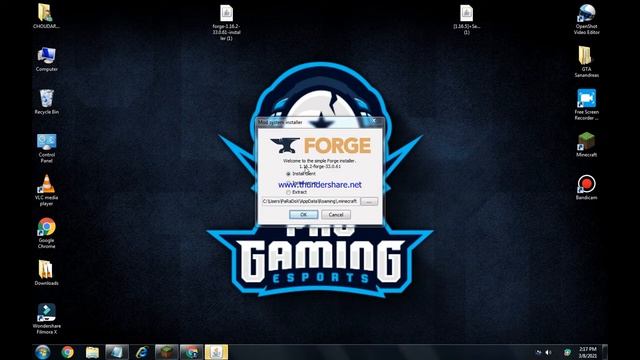The height and width of the screenshot is (360, 640).
Task: Launch OpenShot Video Editor shortcut
Action: click(x=587, y=19)
